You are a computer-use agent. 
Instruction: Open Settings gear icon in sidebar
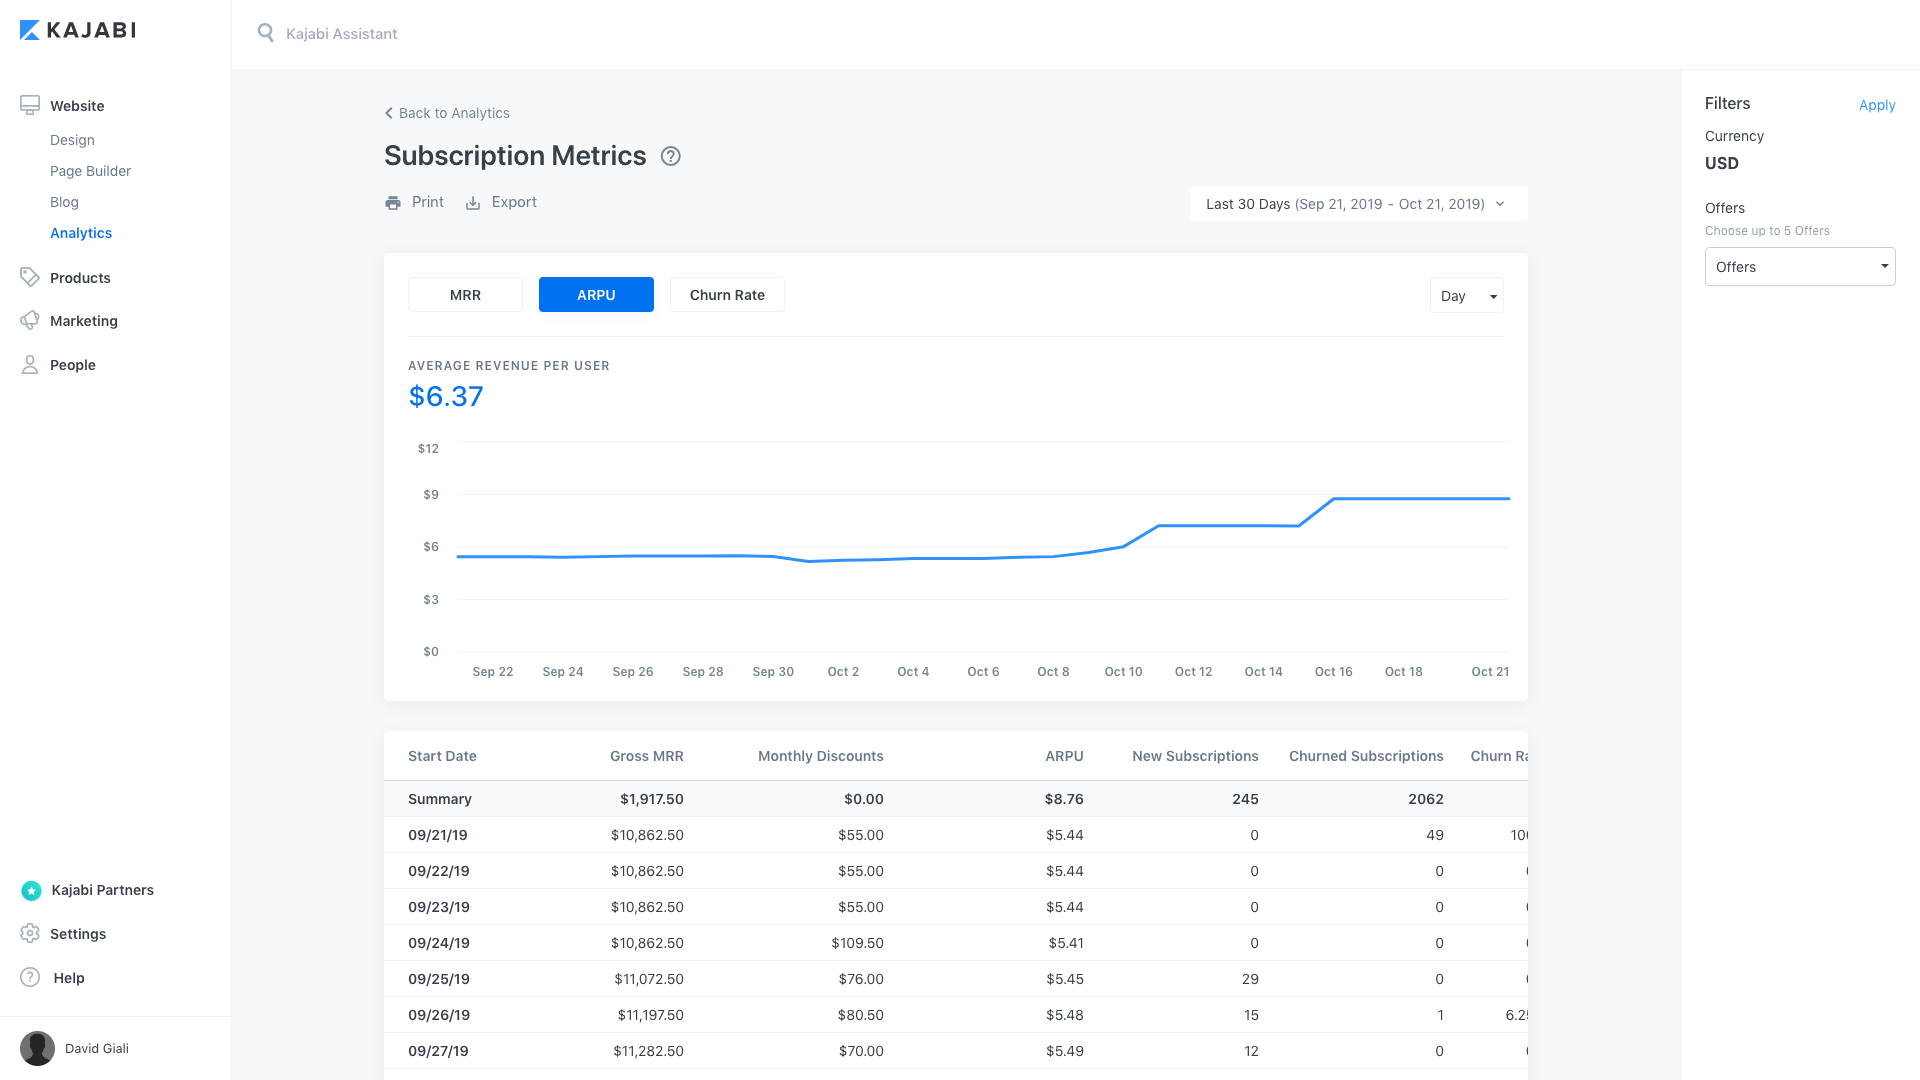(30, 933)
